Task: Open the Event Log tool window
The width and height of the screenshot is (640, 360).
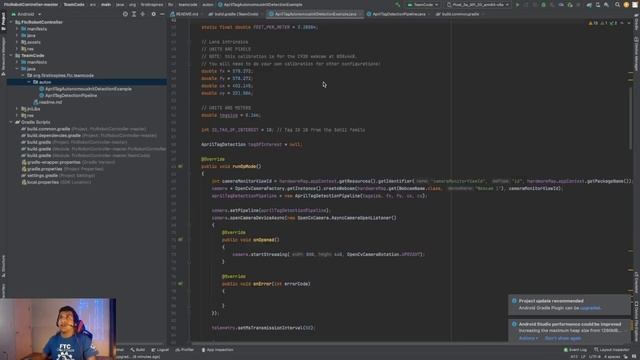Action: 575,350
